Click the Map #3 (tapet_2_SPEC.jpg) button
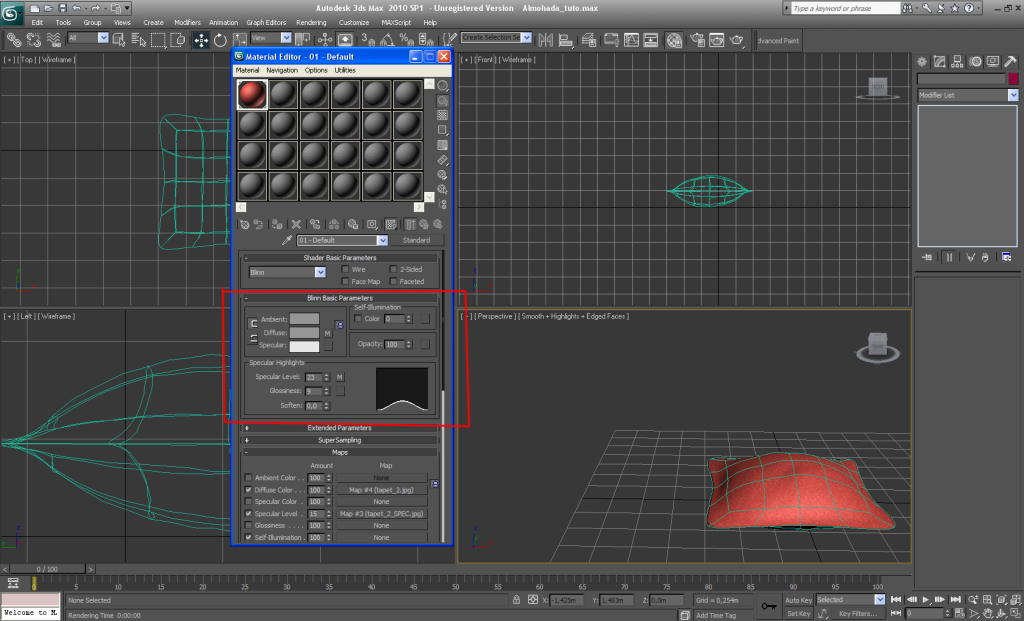This screenshot has width=1024, height=621. [x=381, y=514]
